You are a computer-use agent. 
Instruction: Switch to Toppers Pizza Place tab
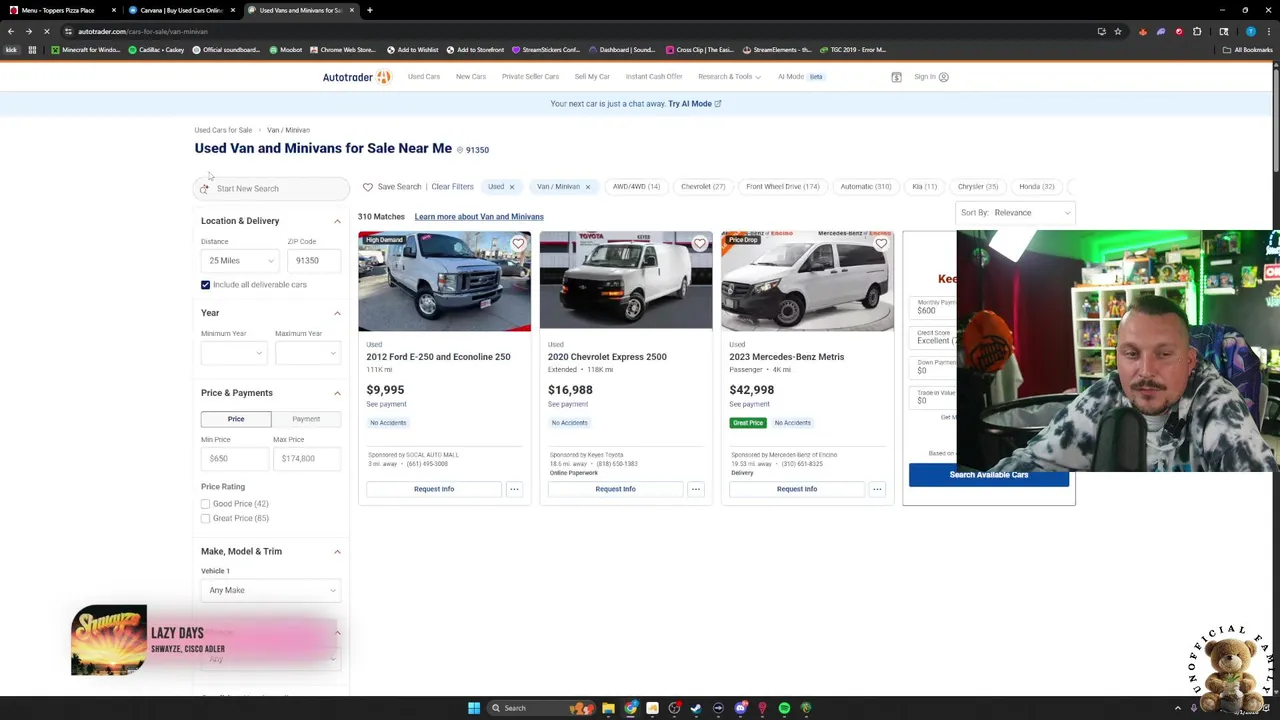(60, 10)
